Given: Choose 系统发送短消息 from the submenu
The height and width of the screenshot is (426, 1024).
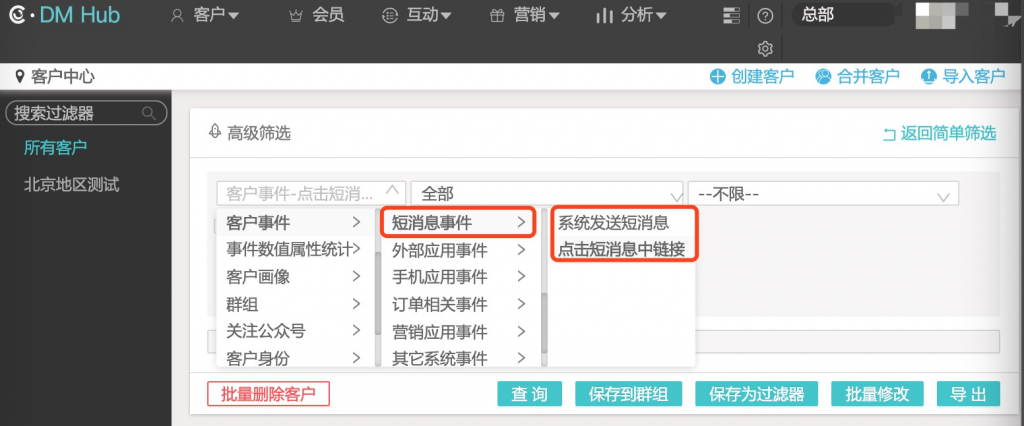Looking at the screenshot, I should point(613,222).
